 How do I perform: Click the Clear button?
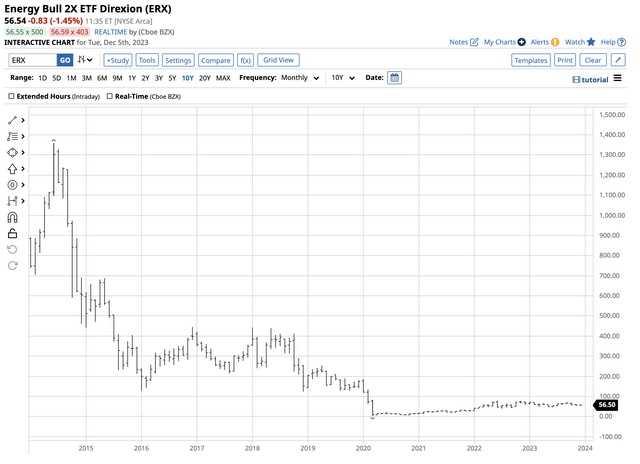[x=593, y=60]
